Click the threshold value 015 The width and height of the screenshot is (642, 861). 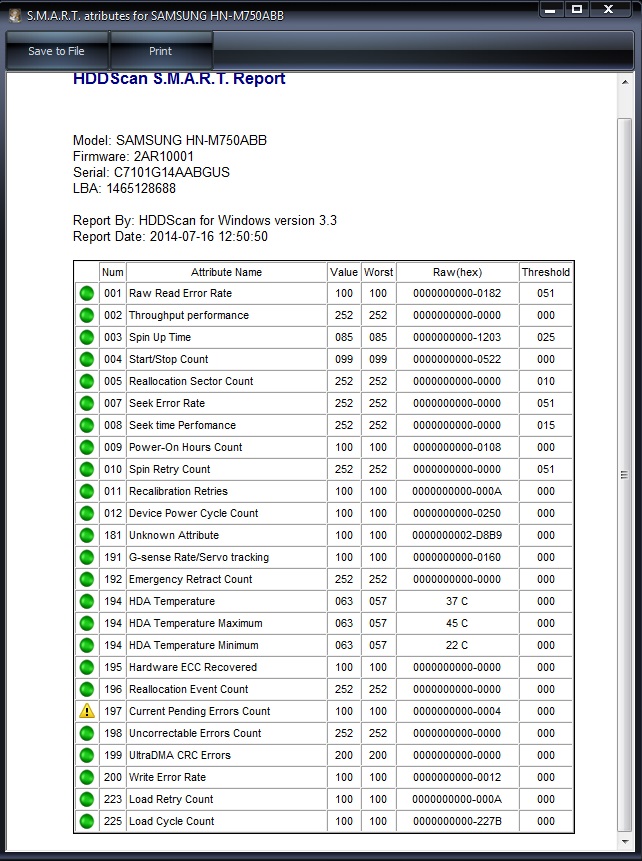pos(546,425)
